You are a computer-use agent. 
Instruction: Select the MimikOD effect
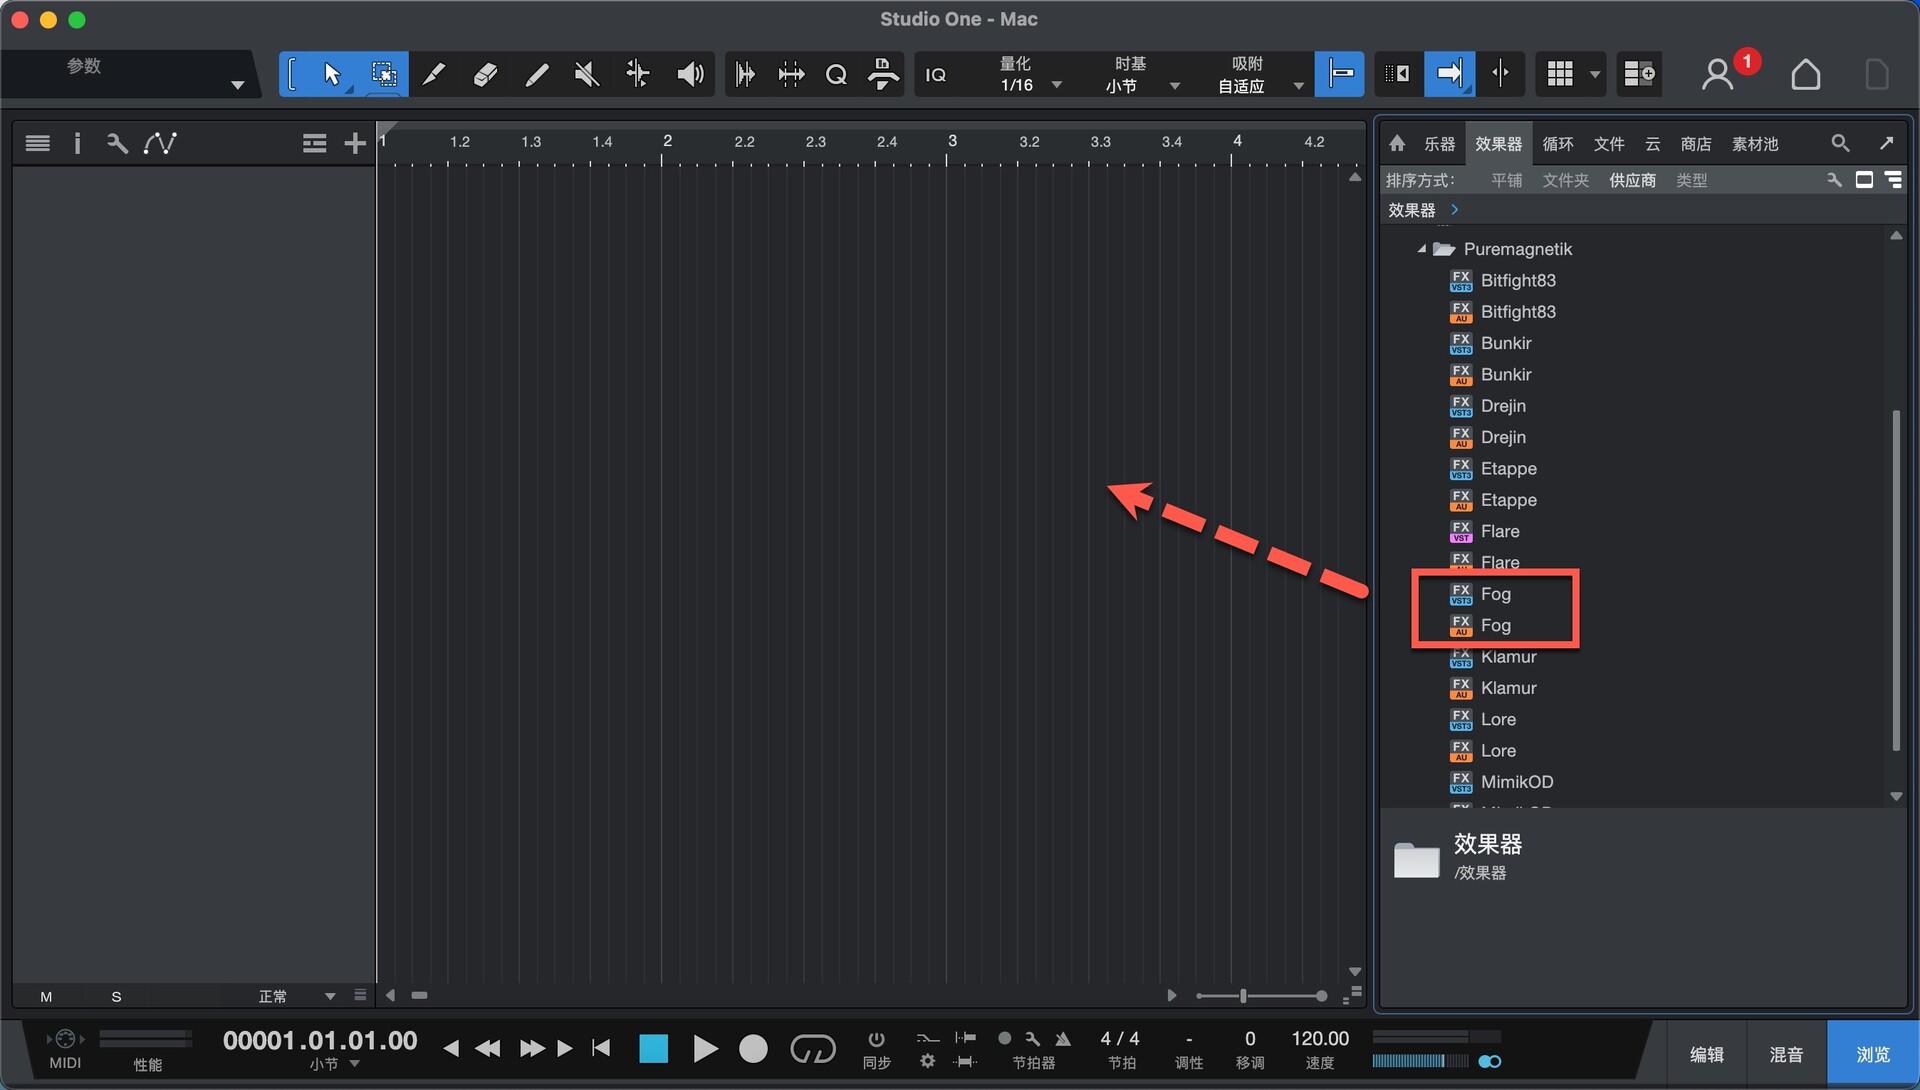point(1516,782)
